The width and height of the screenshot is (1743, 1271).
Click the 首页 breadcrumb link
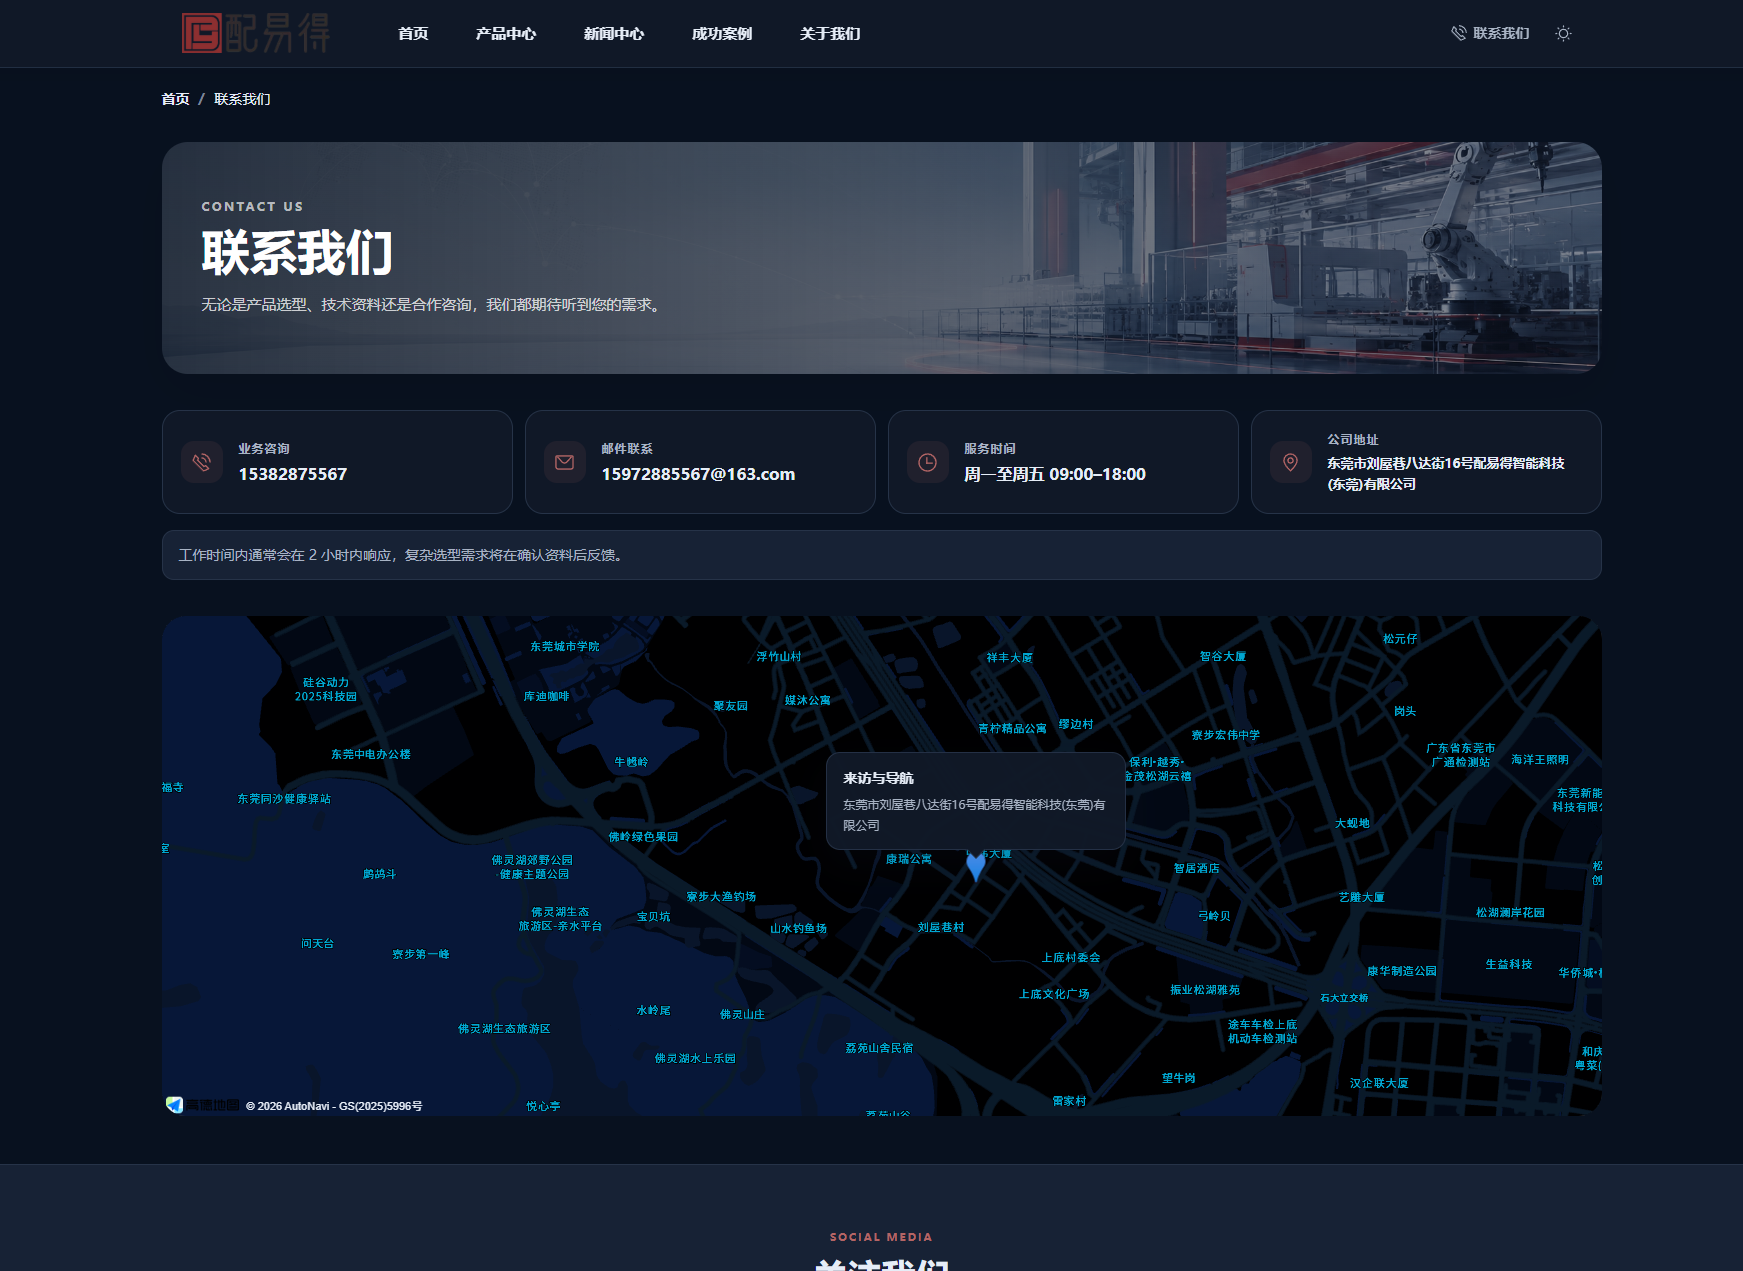point(175,99)
